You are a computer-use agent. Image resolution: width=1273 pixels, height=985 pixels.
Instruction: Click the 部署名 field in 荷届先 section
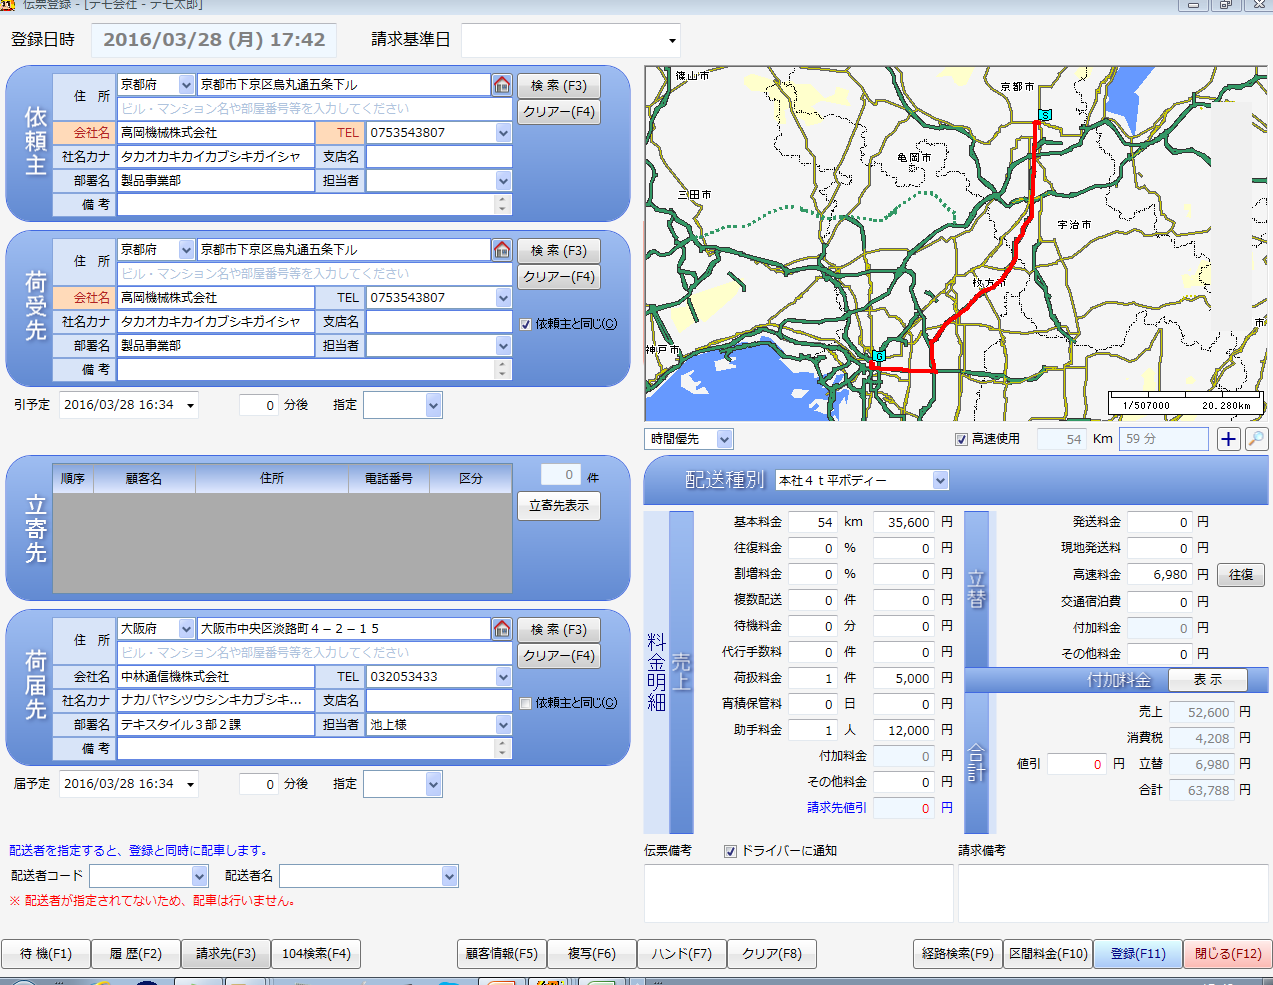point(215,725)
